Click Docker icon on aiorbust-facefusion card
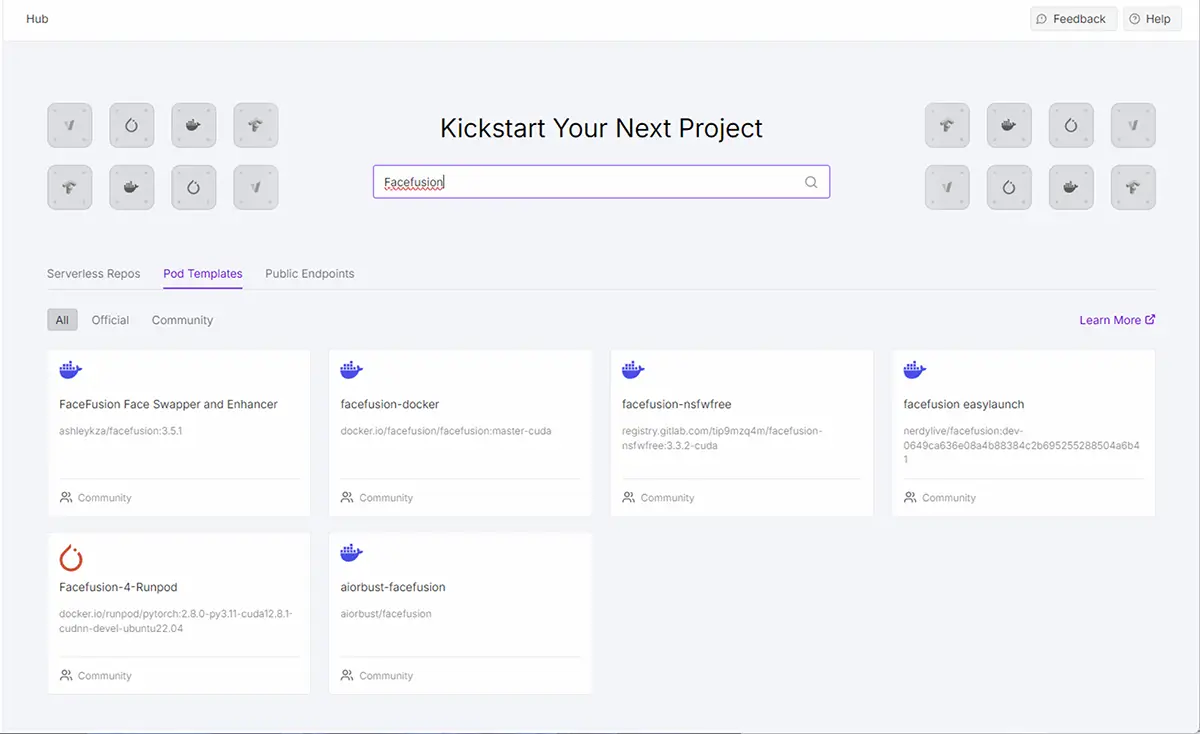Image resolution: width=1200 pixels, height=734 pixels. 351,553
